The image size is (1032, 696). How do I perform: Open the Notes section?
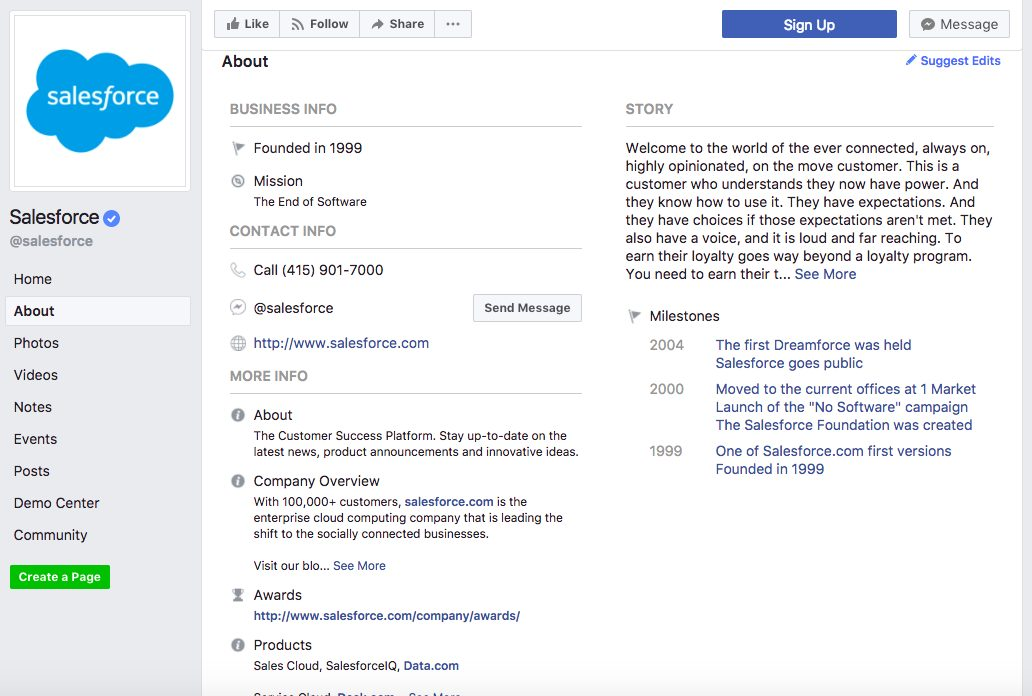(98, 407)
